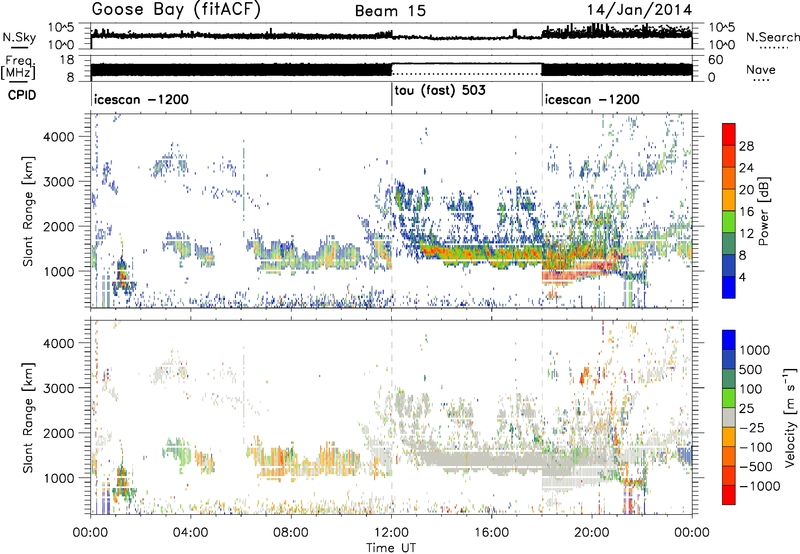The height and width of the screenshot is (554, 800).
Task: Click the "Slant Range [km]" label of the power panel
Action: click(28, 211)
